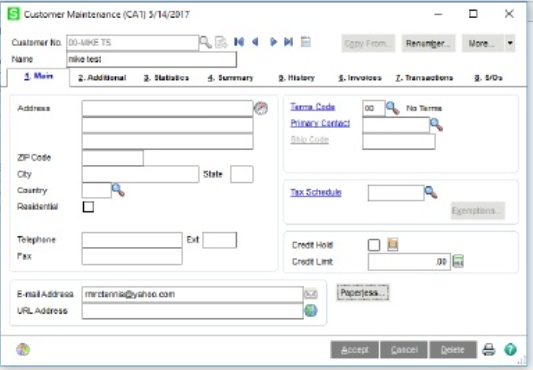Click the URL Address field
The image size is (533, 370).
pyautogui.click(x=192, y=311)
